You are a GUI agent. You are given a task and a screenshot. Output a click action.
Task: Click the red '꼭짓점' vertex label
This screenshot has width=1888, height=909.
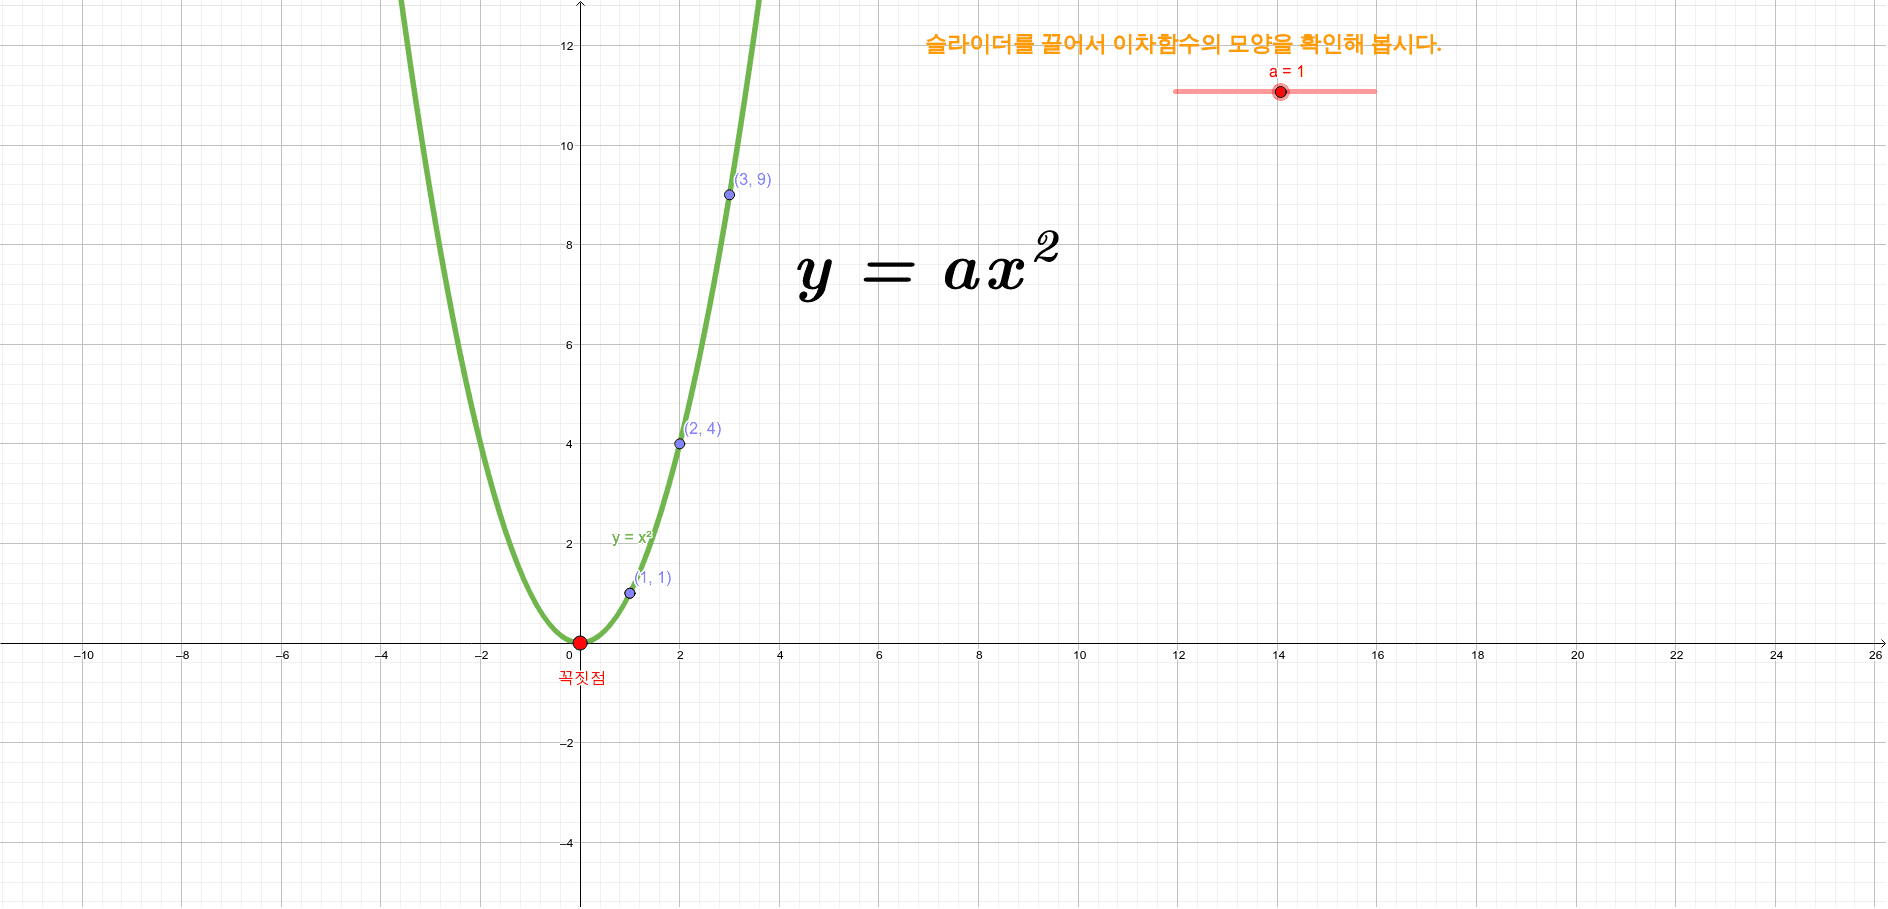click(x=582, y=678)
